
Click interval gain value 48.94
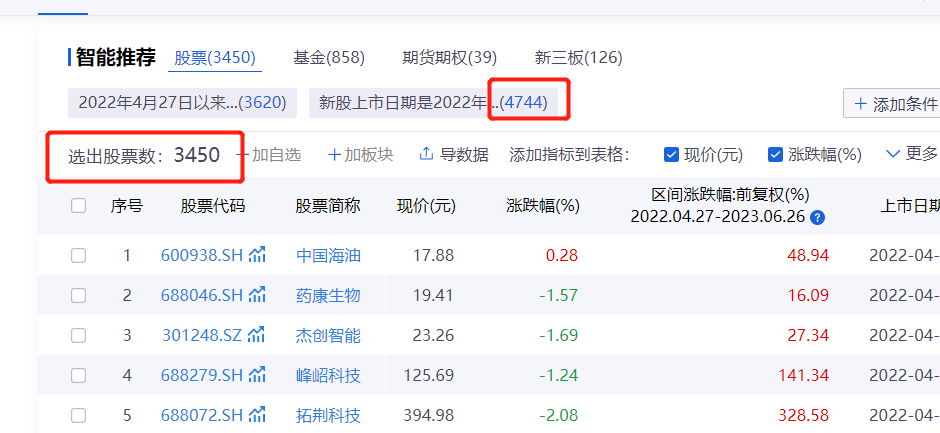pyautogui.click(x=808, y=255)
